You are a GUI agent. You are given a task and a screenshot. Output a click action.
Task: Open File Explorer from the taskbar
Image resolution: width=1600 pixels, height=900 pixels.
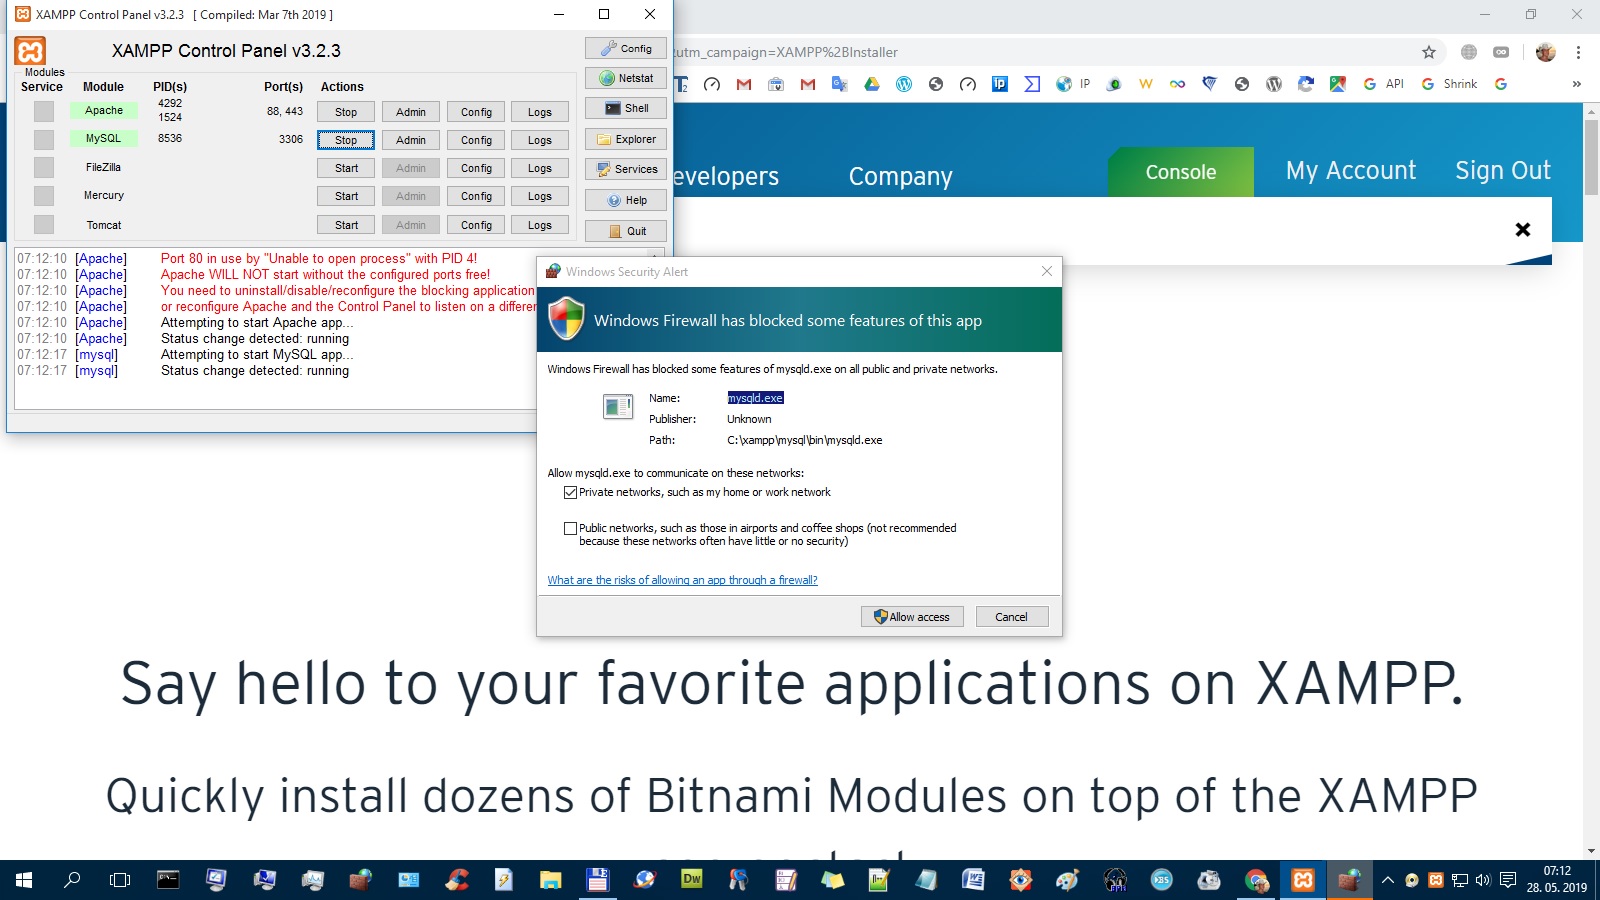(x=550, y=880)
